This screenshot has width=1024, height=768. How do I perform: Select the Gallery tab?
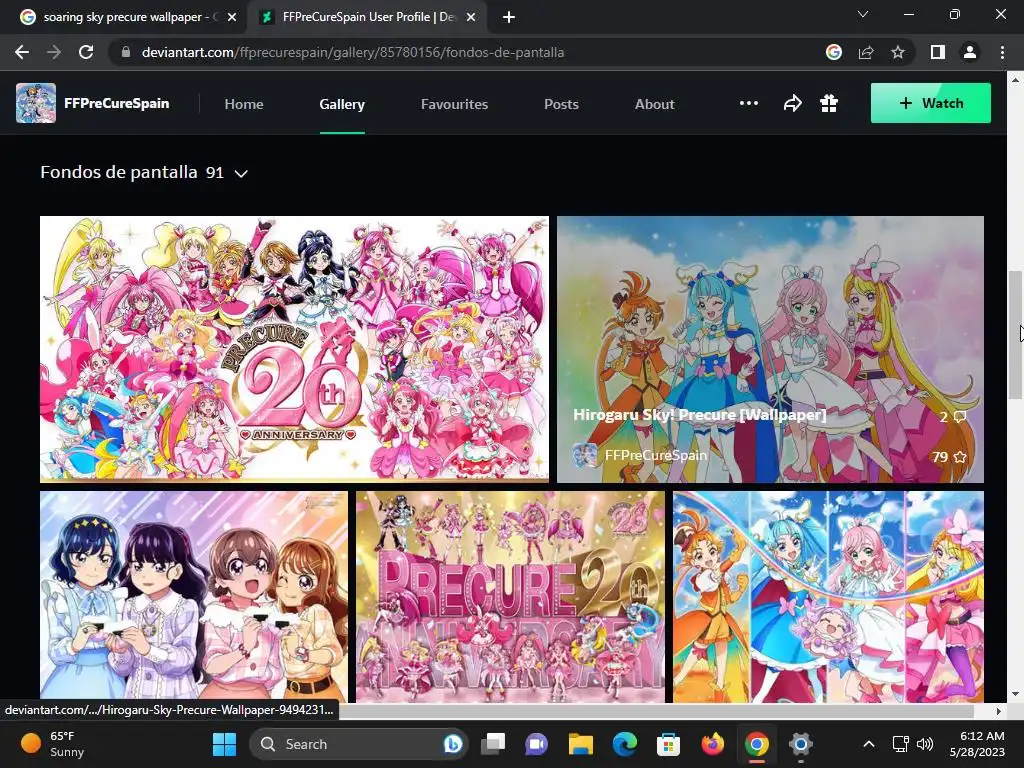pos(342,104)
